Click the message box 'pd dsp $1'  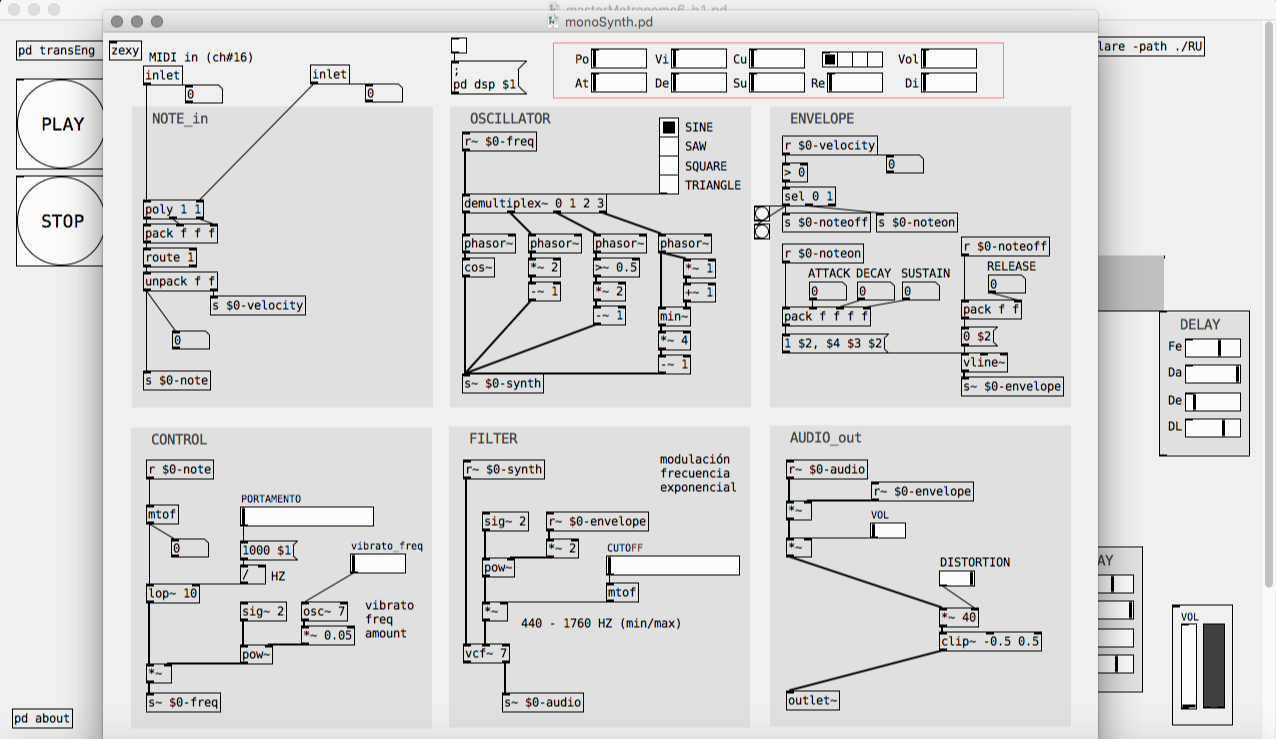coord(486,85)
